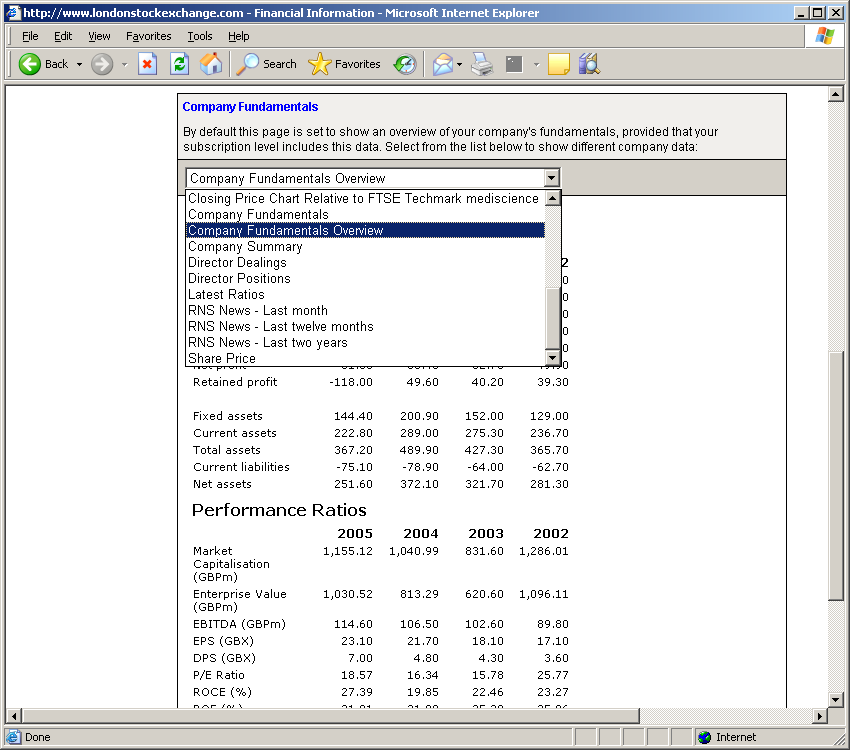Open the Favorites star button
Image resolution: width=850 pixels, height=750 pixels.
[x=344, y=64]
